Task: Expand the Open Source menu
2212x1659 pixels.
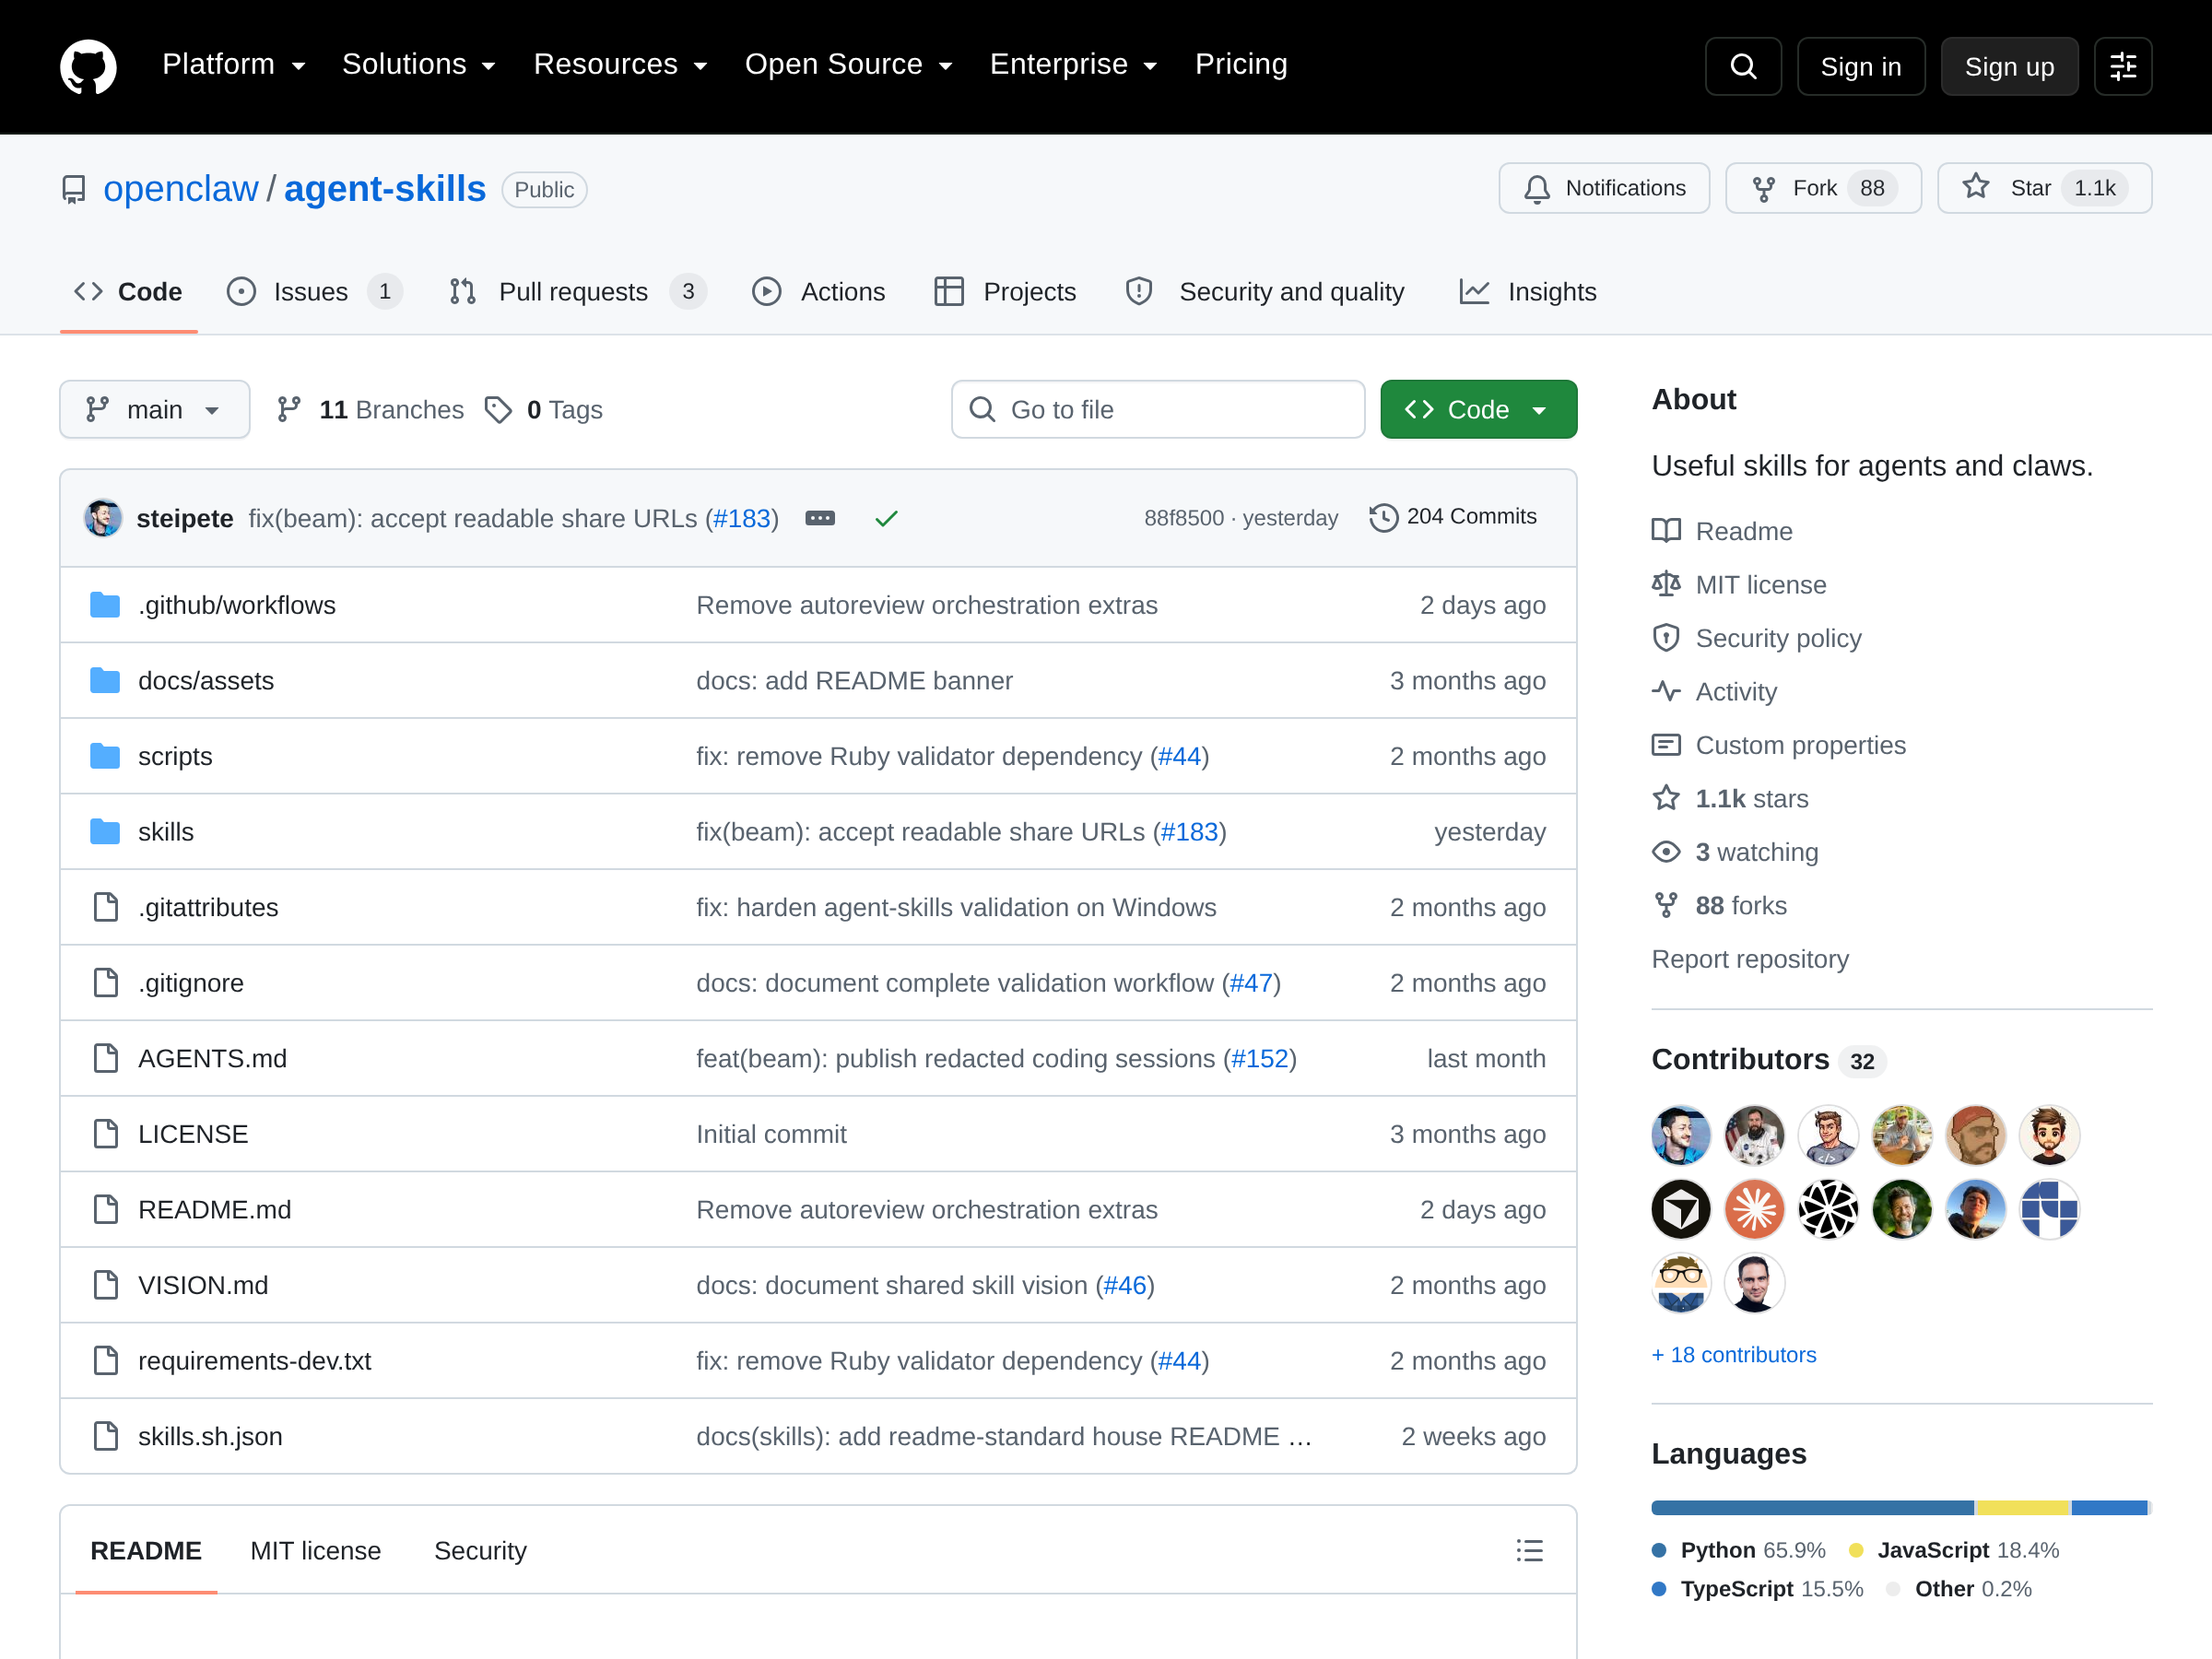Action: coord(848,64)
